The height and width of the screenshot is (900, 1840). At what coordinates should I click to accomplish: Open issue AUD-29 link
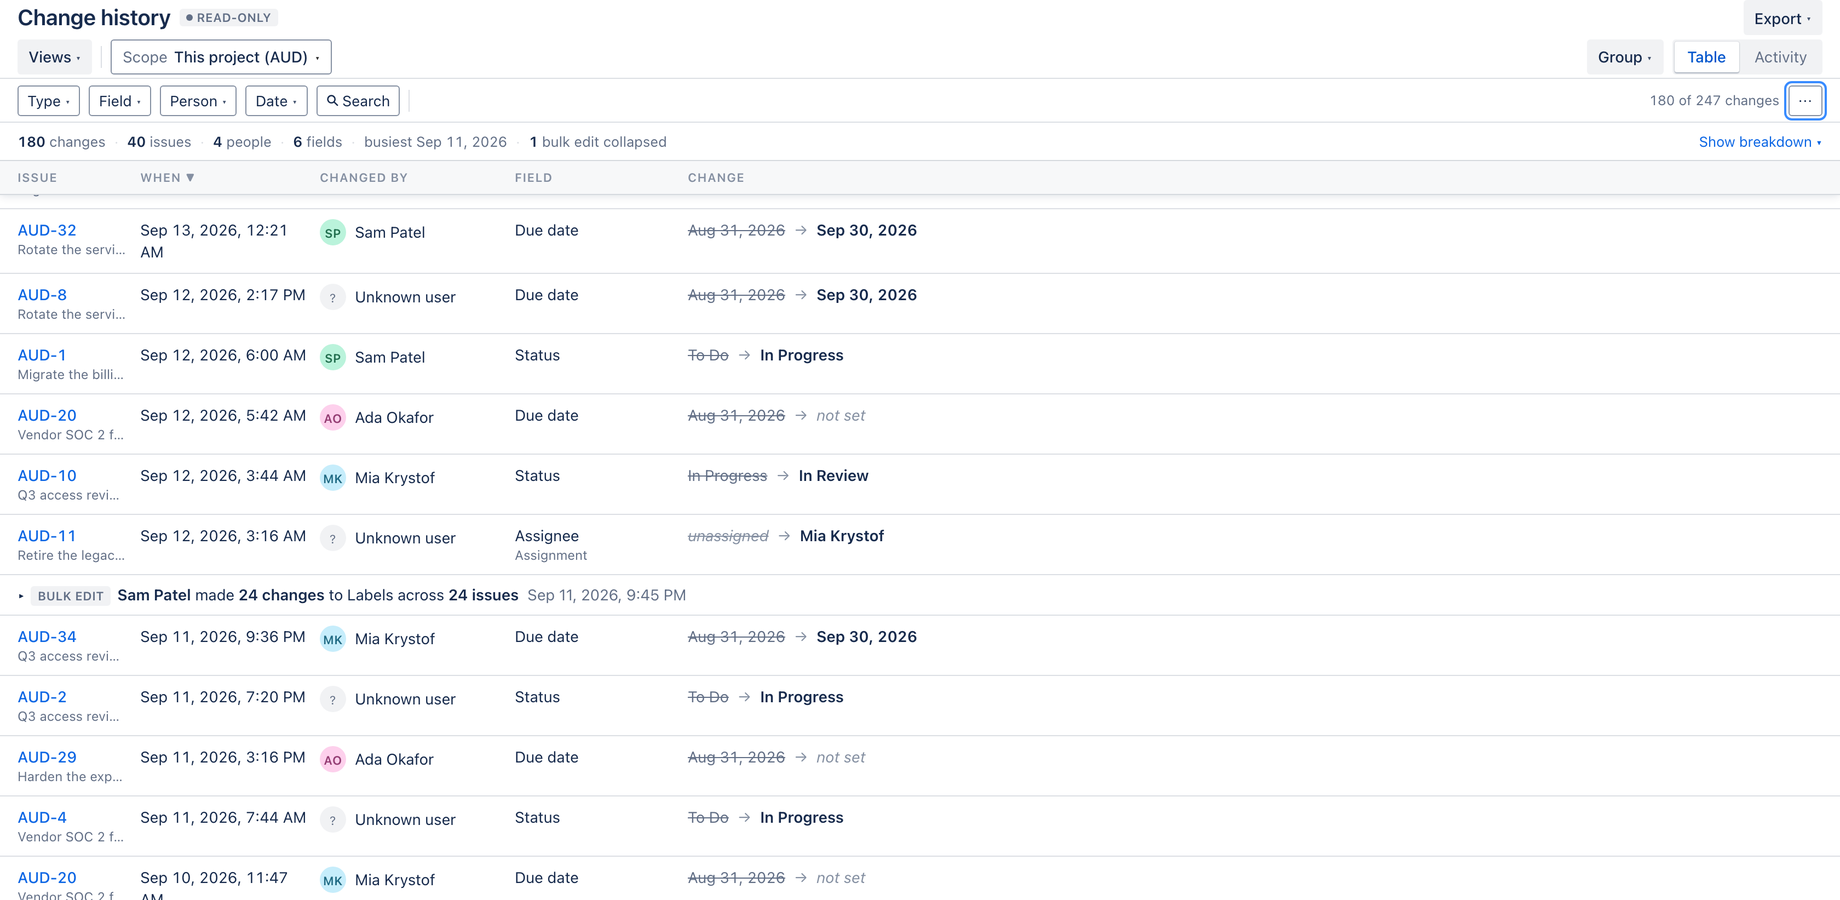(x=47, y=757)
